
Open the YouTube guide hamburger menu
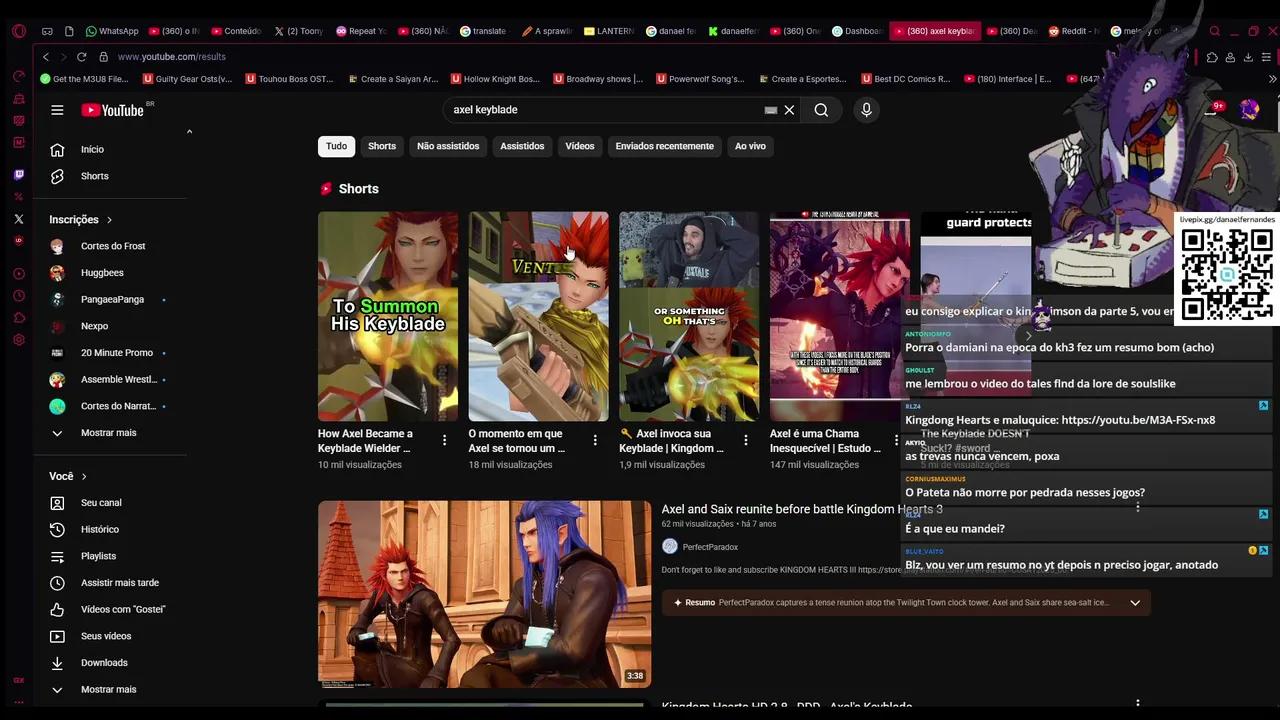(57, 110)
